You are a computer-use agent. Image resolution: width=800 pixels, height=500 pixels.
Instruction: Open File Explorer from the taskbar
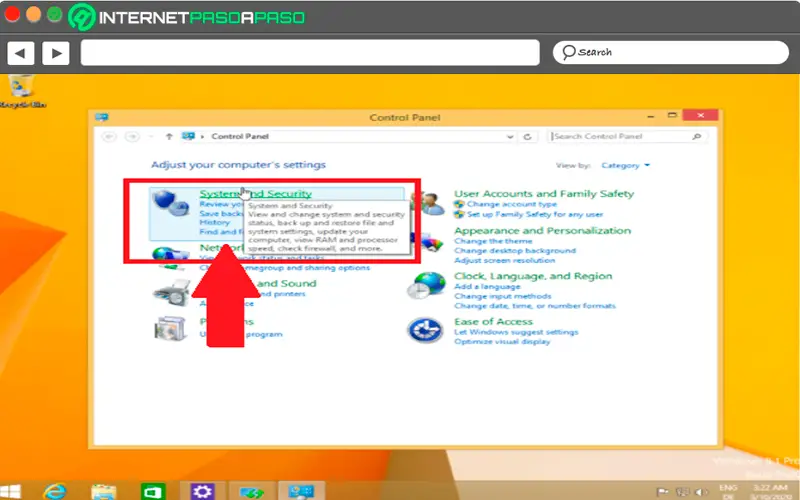[x=104, y=492]
